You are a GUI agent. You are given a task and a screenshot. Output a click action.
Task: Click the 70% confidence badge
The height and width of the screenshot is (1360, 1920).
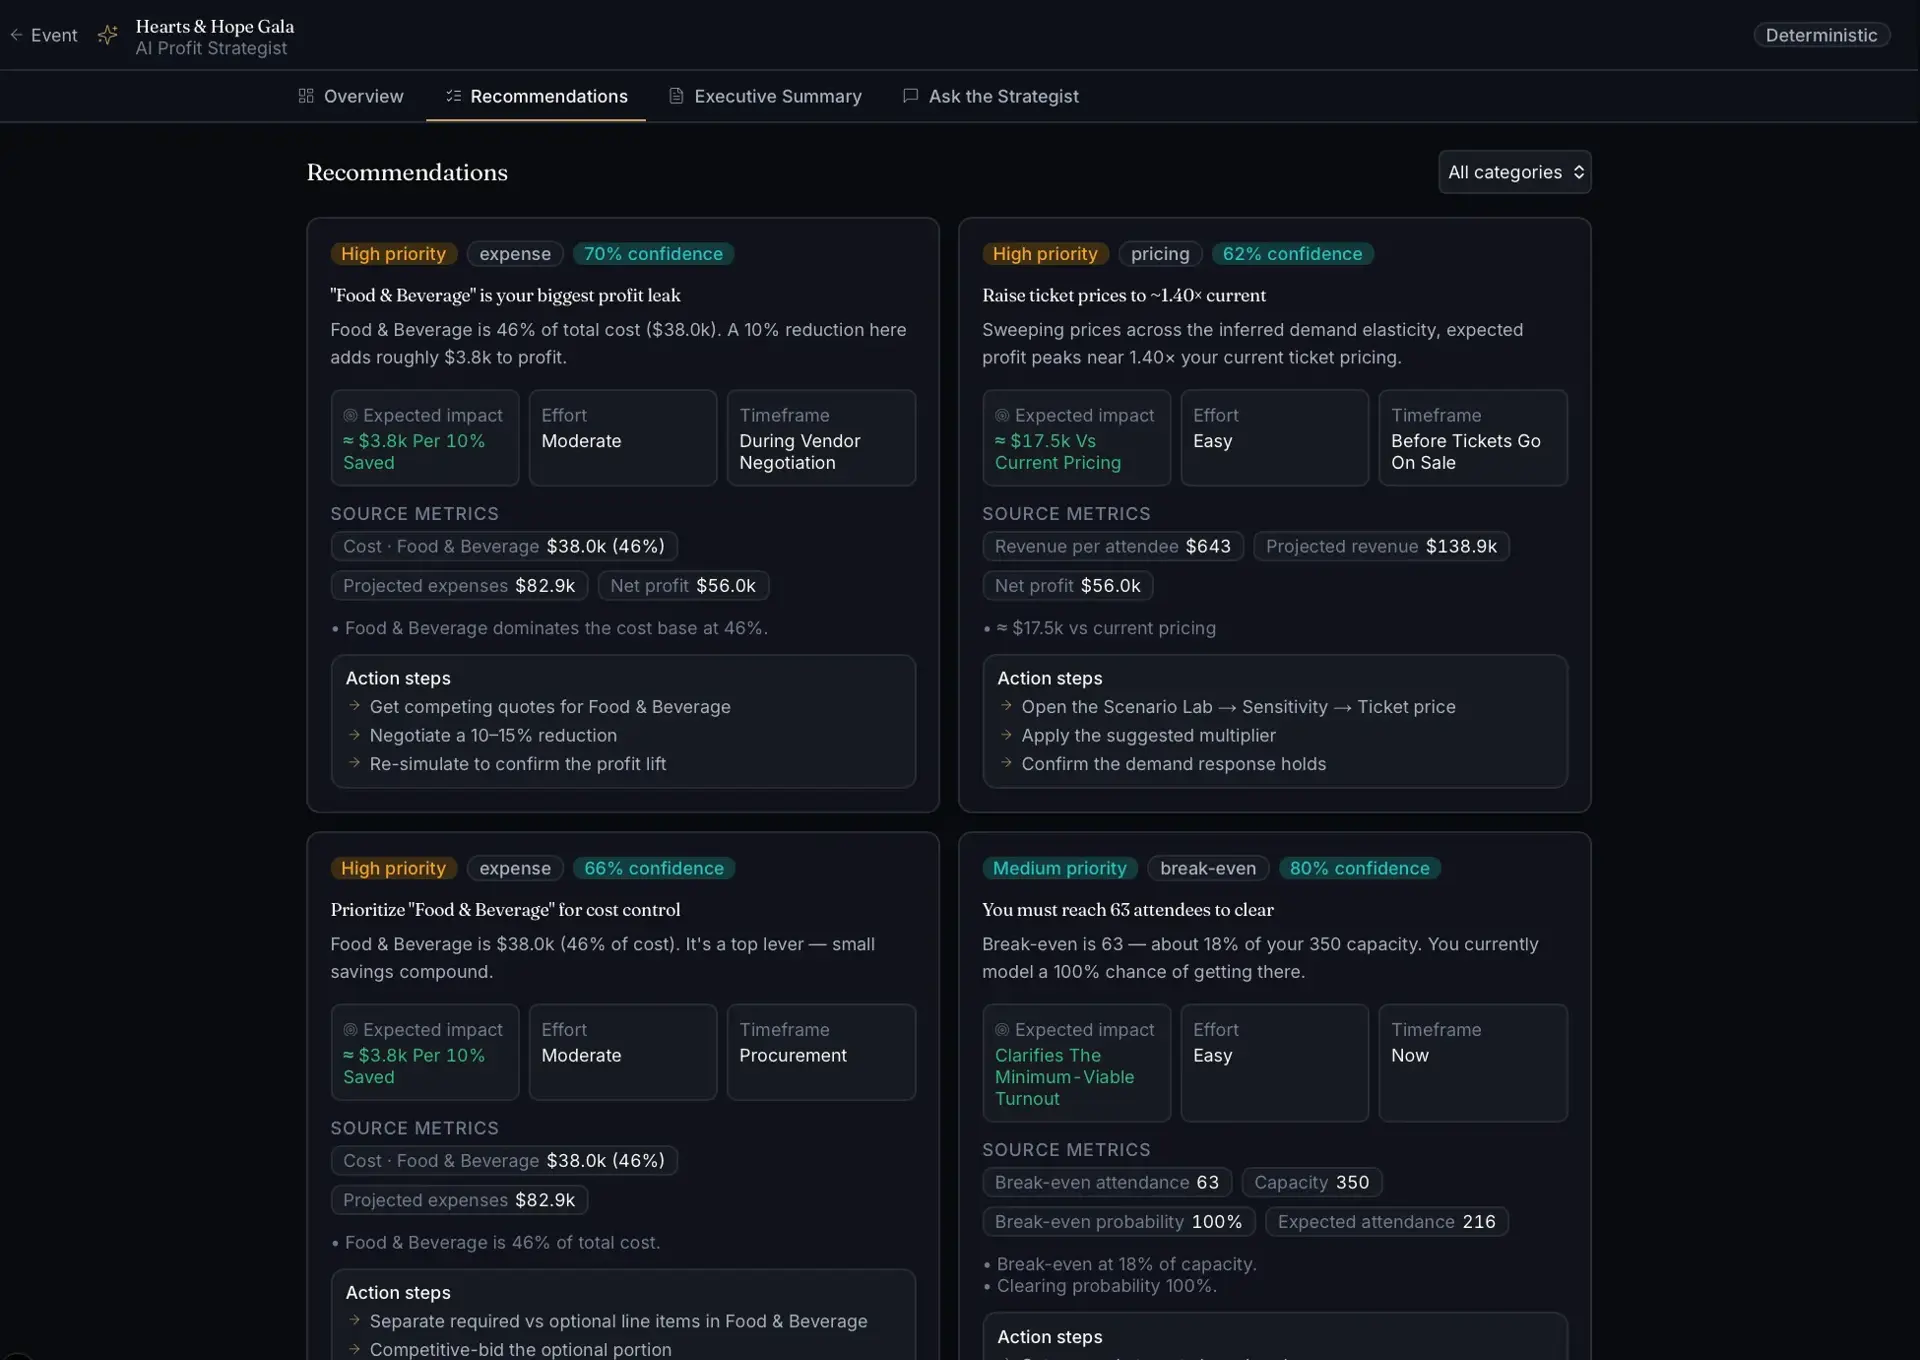pos(653,254)
